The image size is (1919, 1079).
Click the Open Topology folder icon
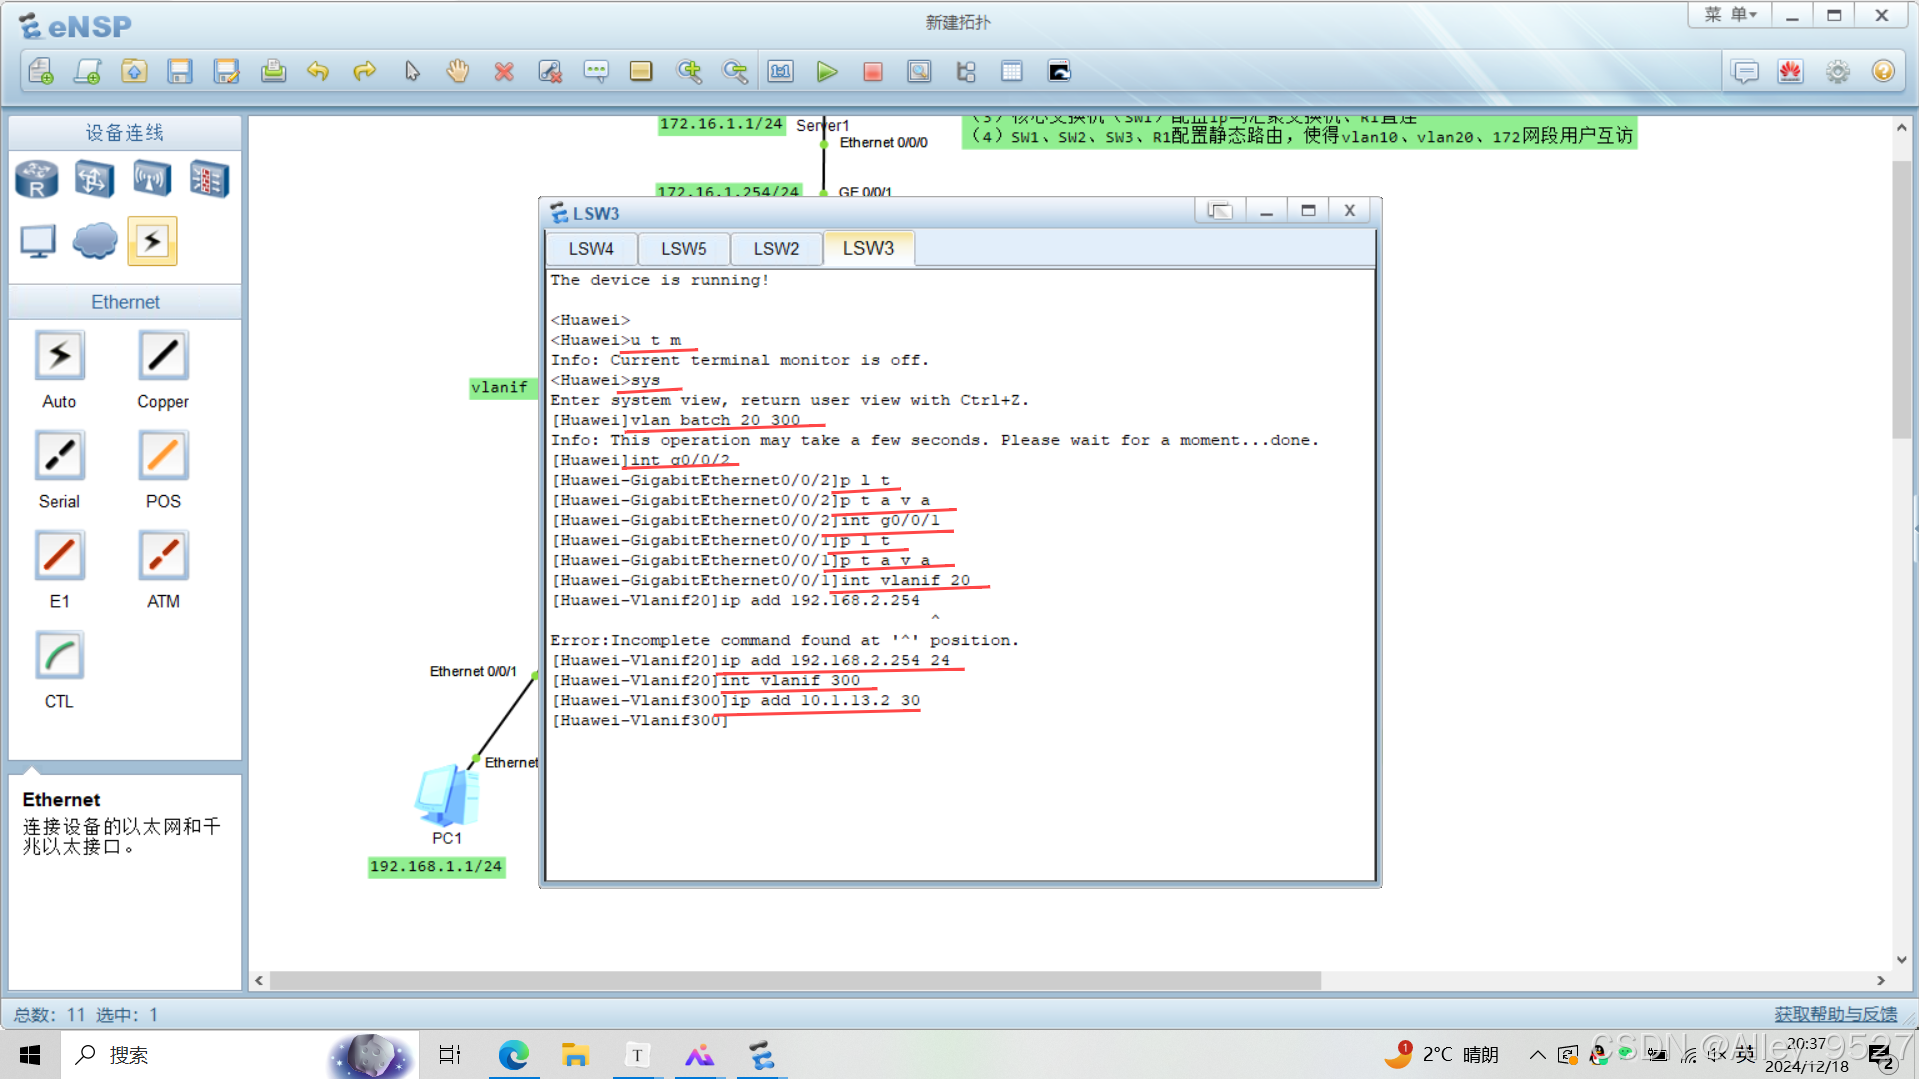[134, 71]
